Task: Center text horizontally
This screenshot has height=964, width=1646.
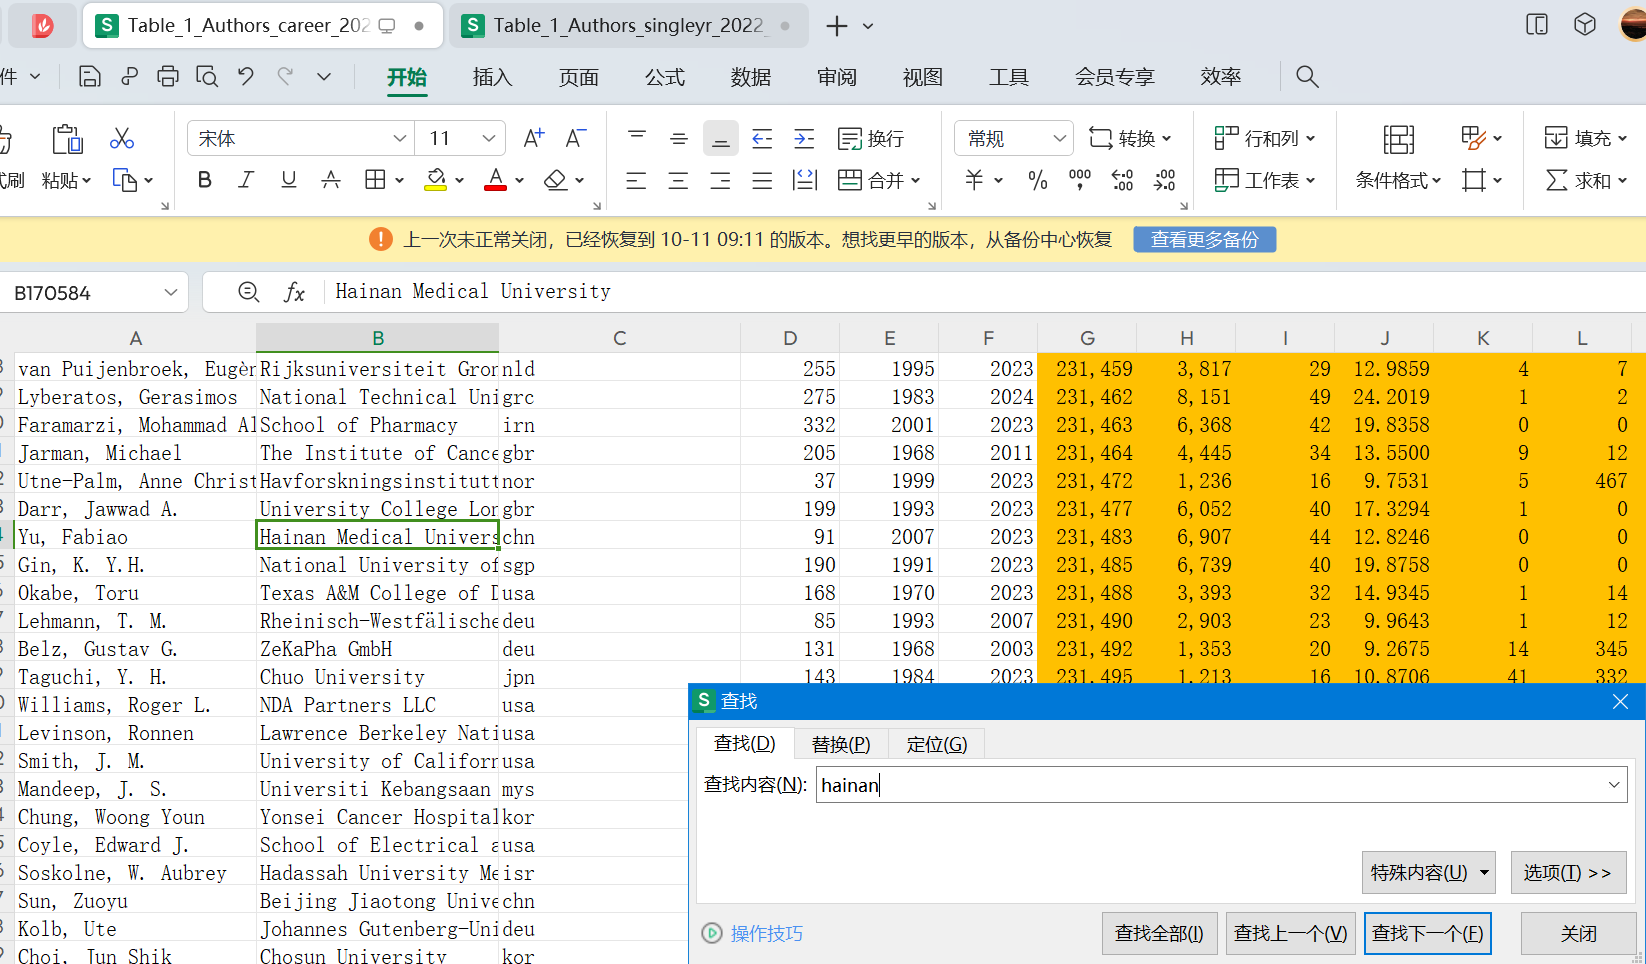Action: click(x=678, y=180)
